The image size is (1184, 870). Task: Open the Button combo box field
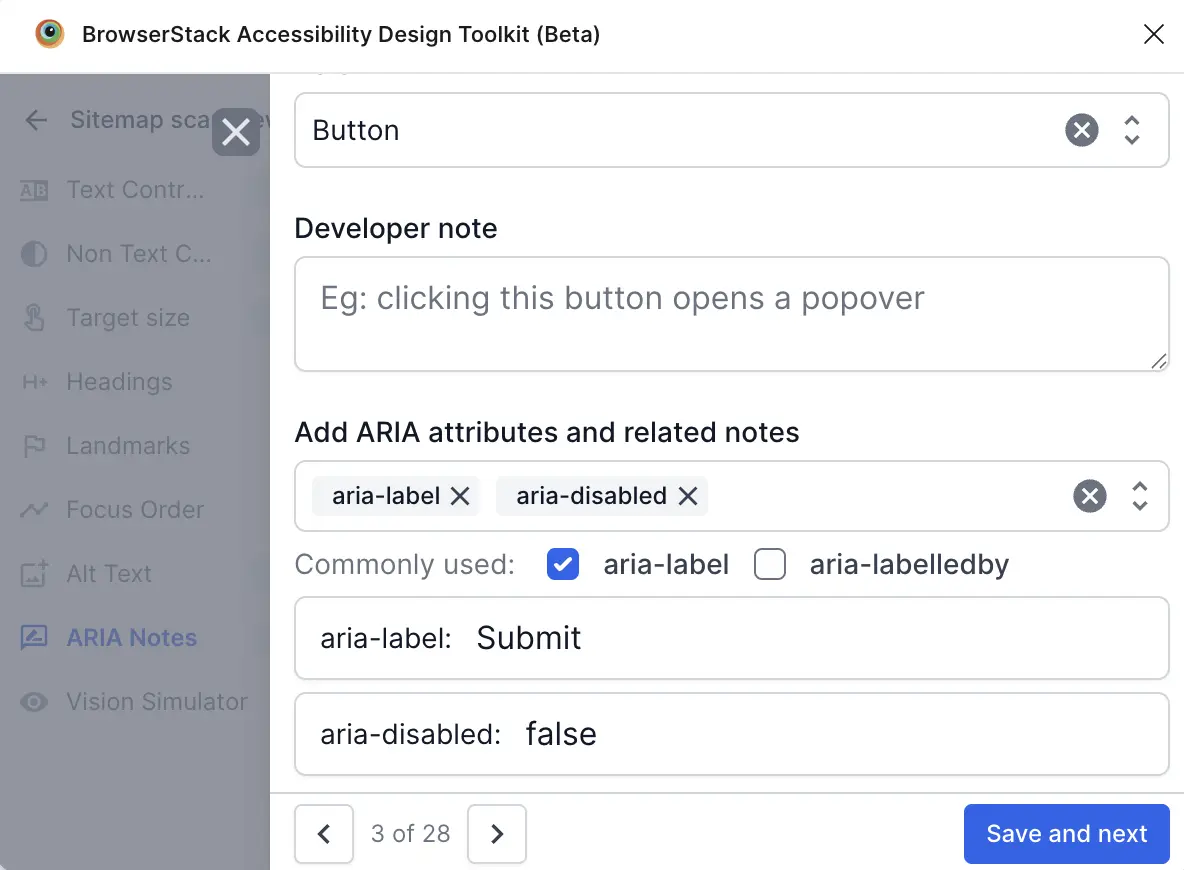732,130
